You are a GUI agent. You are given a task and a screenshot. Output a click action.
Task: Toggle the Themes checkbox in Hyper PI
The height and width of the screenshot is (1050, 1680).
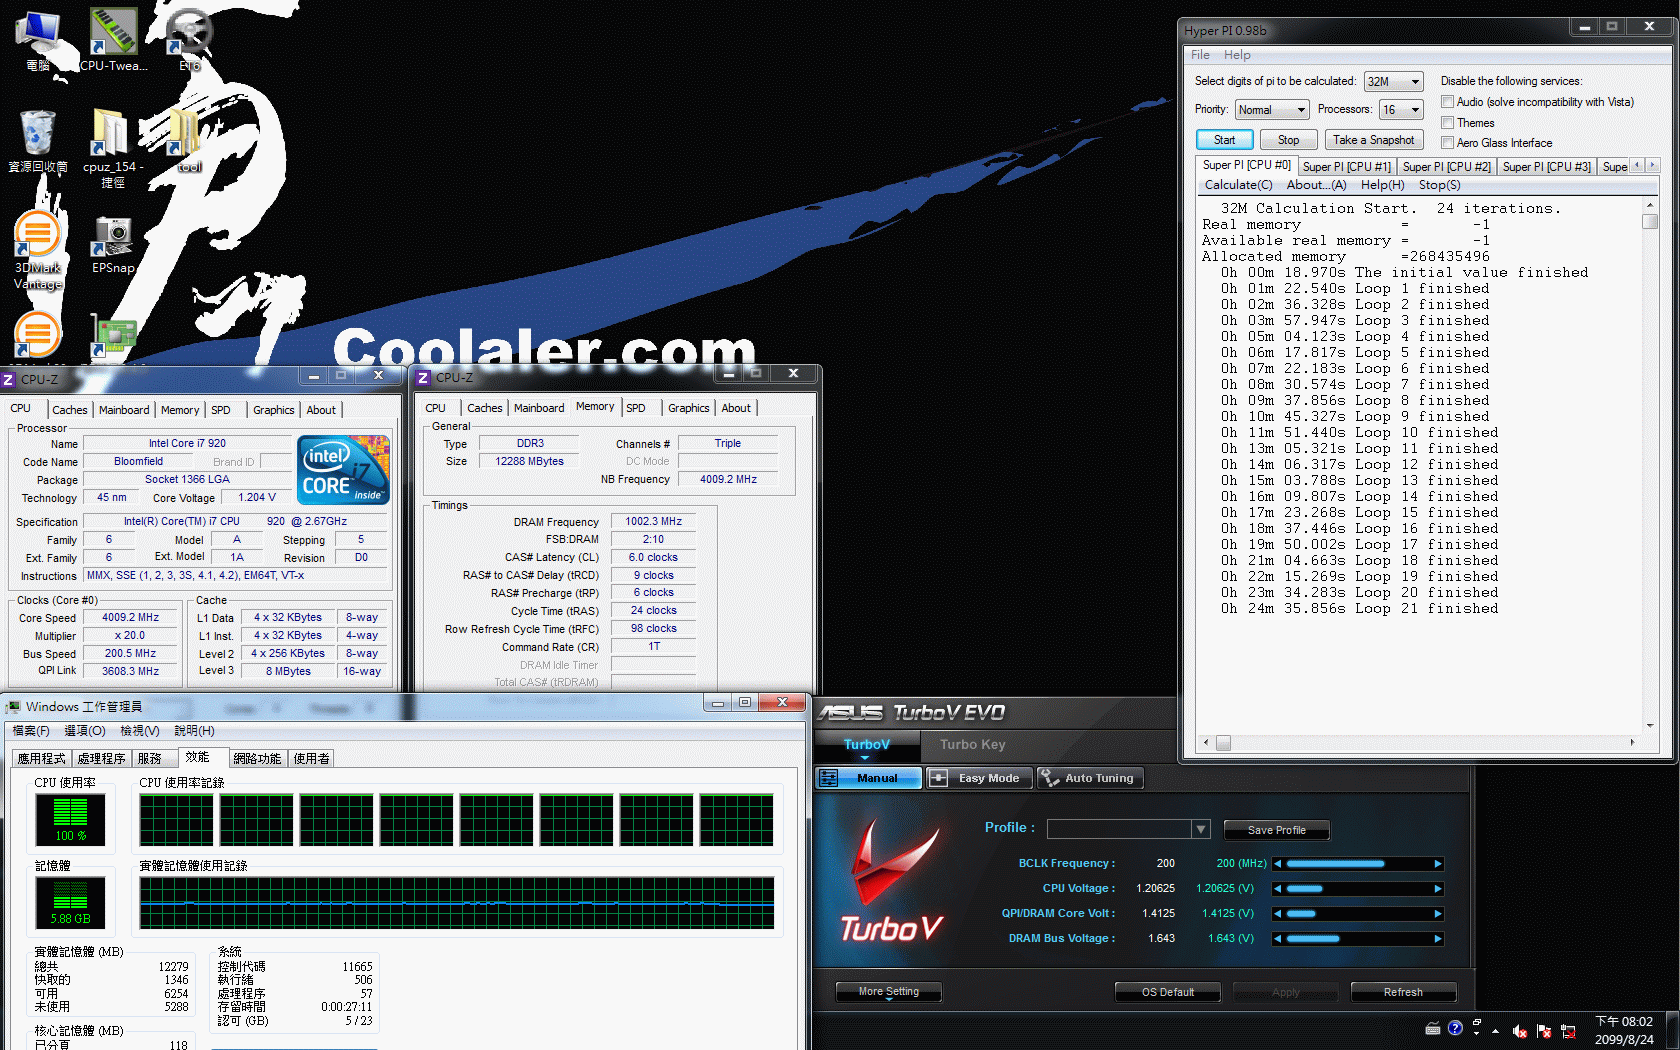(x=1447, y=122)
